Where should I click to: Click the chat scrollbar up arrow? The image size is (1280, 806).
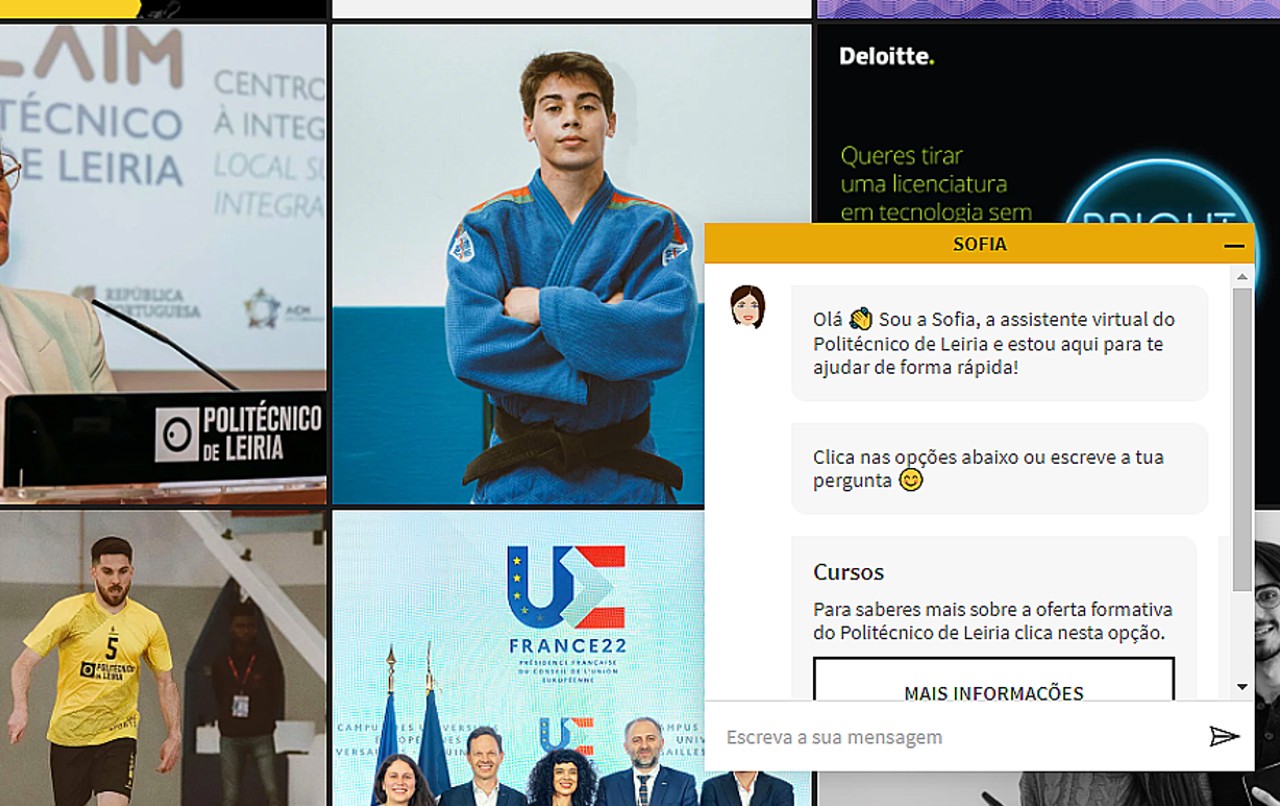coord(1242,276)
